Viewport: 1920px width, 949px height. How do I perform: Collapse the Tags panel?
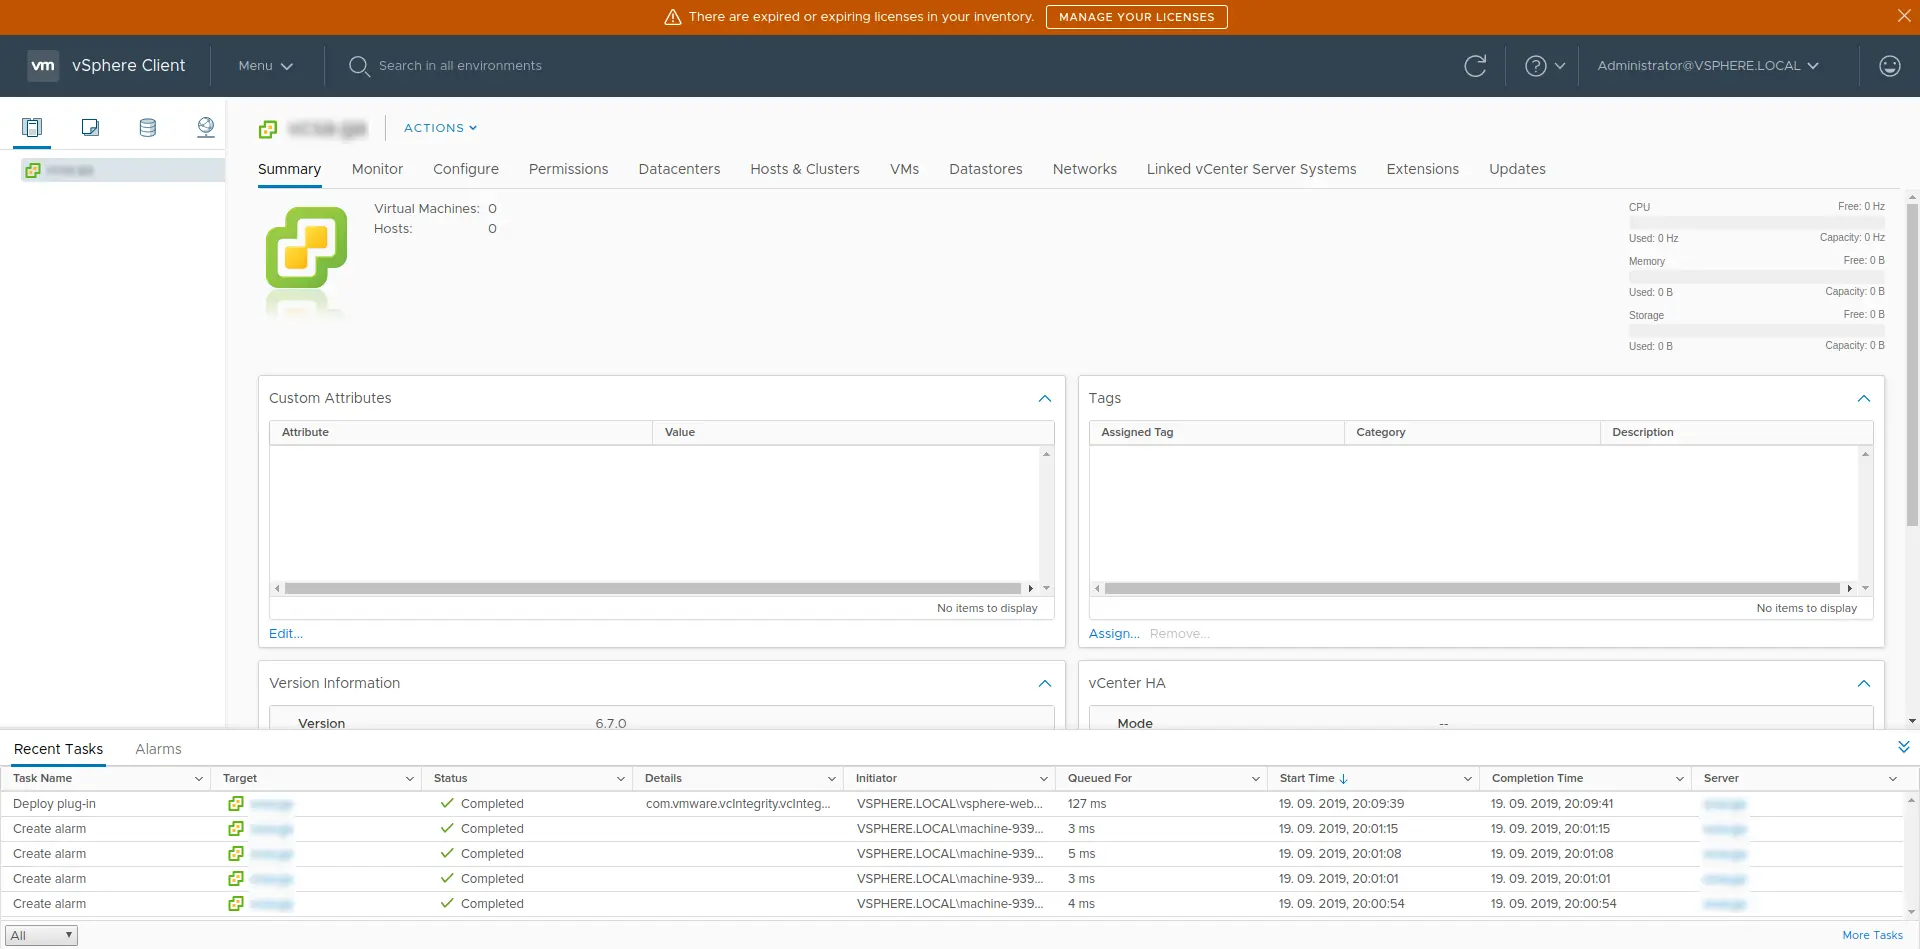[1864, 398]
